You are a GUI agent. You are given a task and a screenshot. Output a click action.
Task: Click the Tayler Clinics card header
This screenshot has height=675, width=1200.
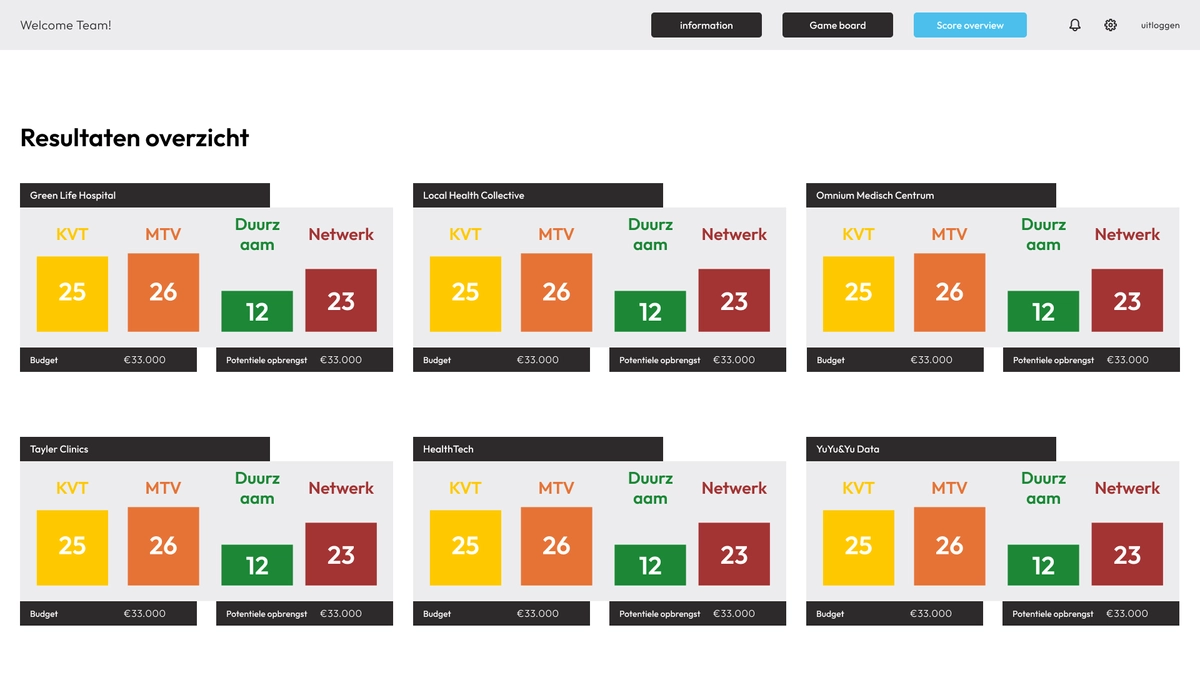tap(145, 449)
